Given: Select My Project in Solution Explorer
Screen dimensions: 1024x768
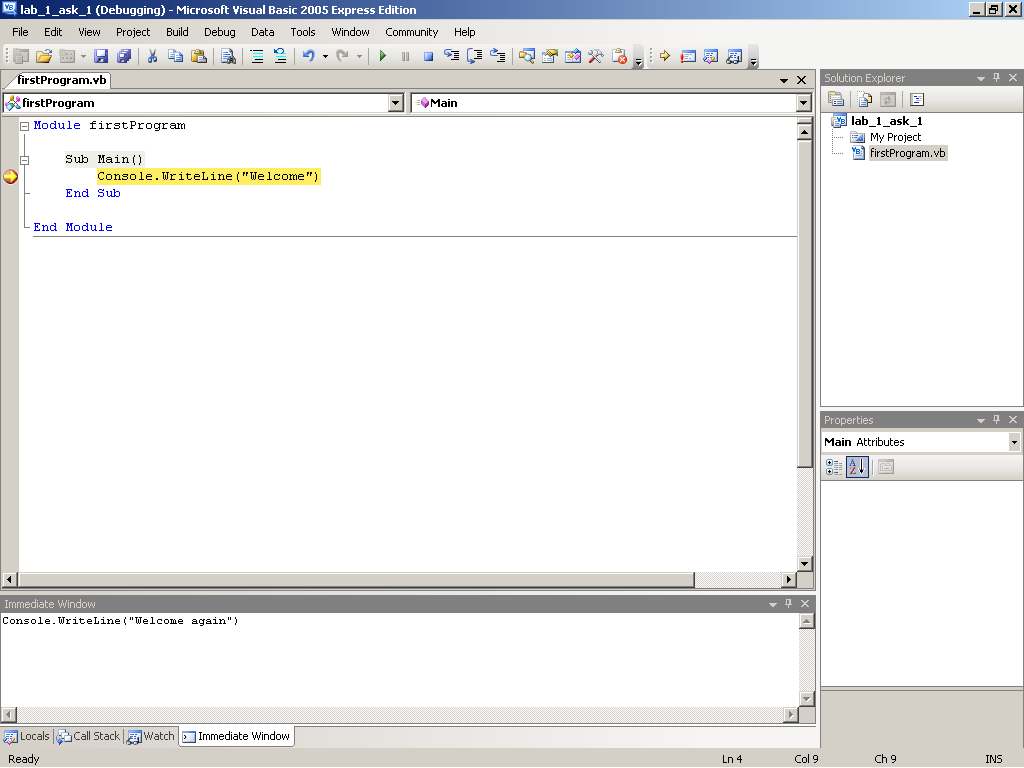Looking at the screenshot, I should tap(895, 137).
